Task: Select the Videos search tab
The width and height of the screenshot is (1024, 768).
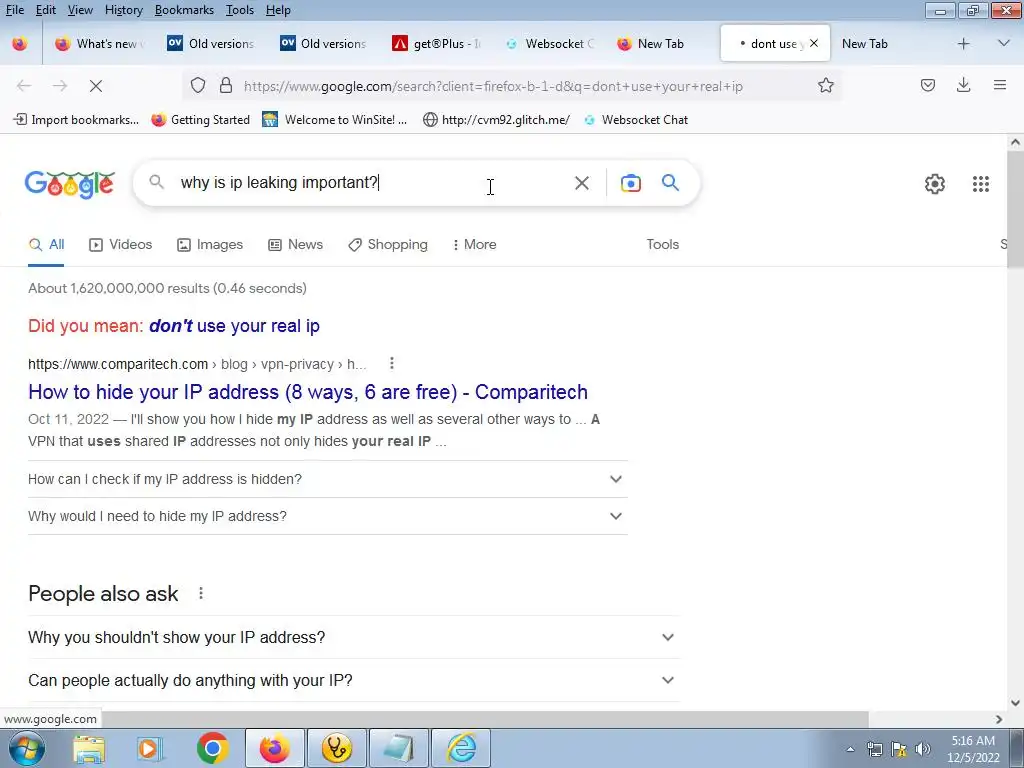Action: pos(121,244)
